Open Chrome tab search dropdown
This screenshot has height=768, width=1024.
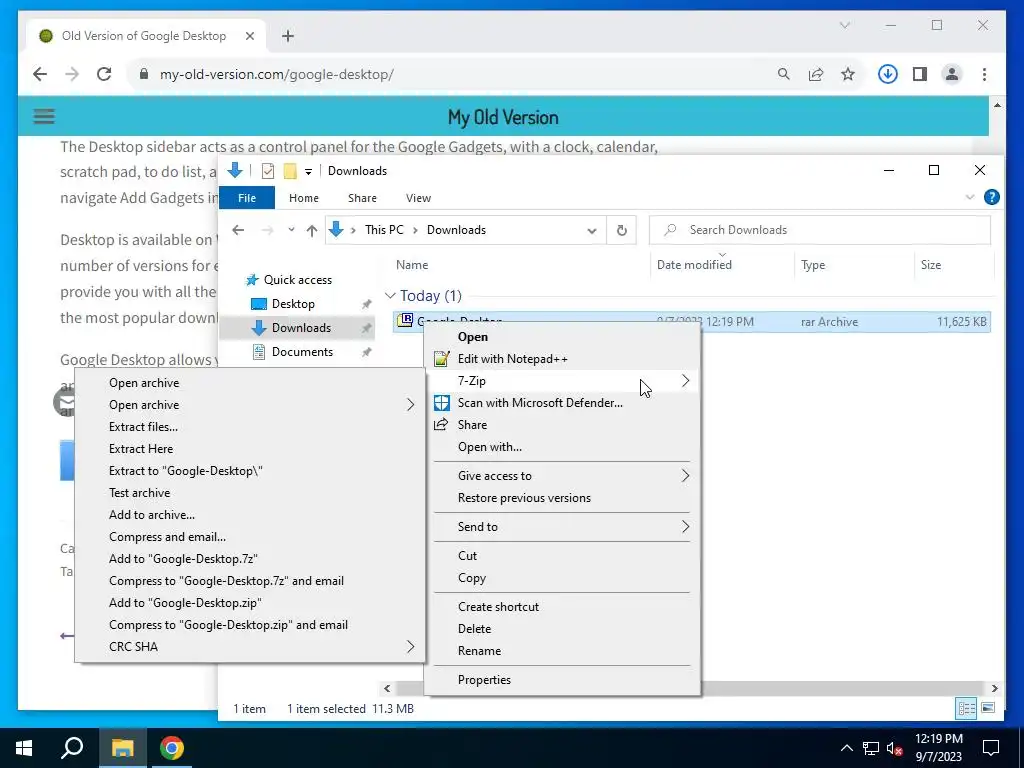point(844,25)
